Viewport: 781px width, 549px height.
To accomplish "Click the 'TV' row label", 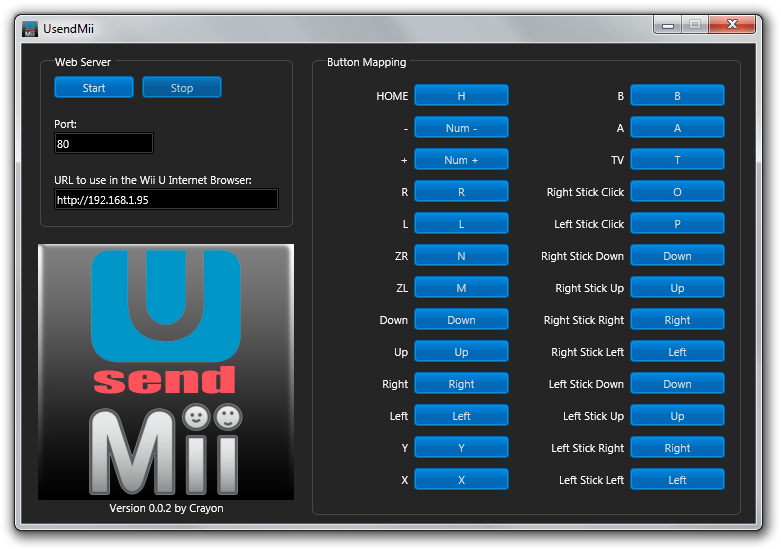I will (x=617, y=160).
